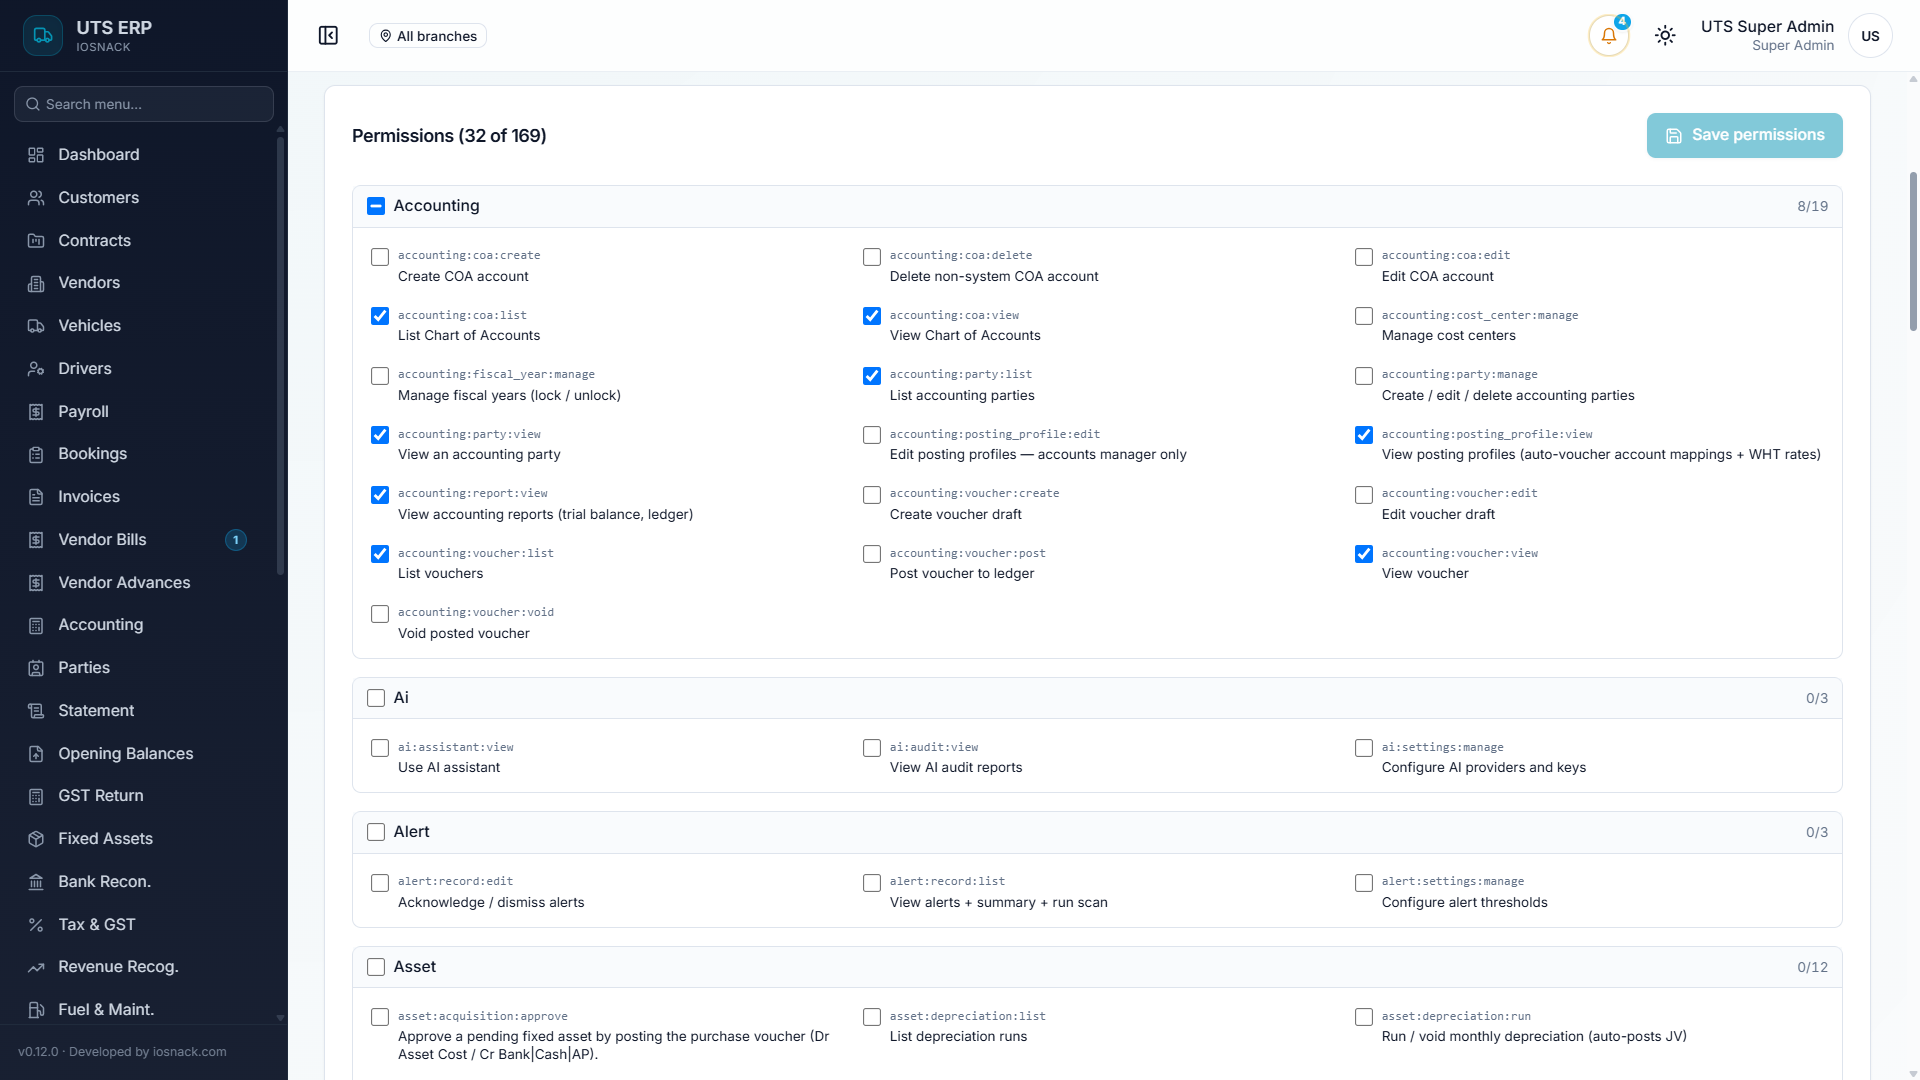Click the Fixed Assets box icon
1920x1080 pixels.
pos(36,839)
